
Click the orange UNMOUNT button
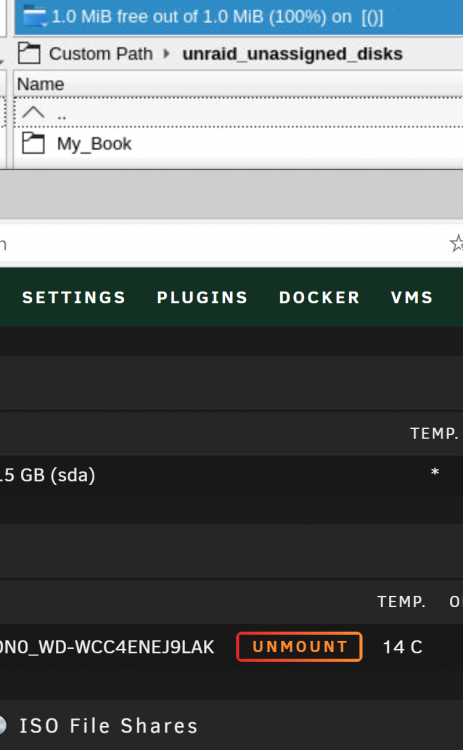(x=299, y=647)
